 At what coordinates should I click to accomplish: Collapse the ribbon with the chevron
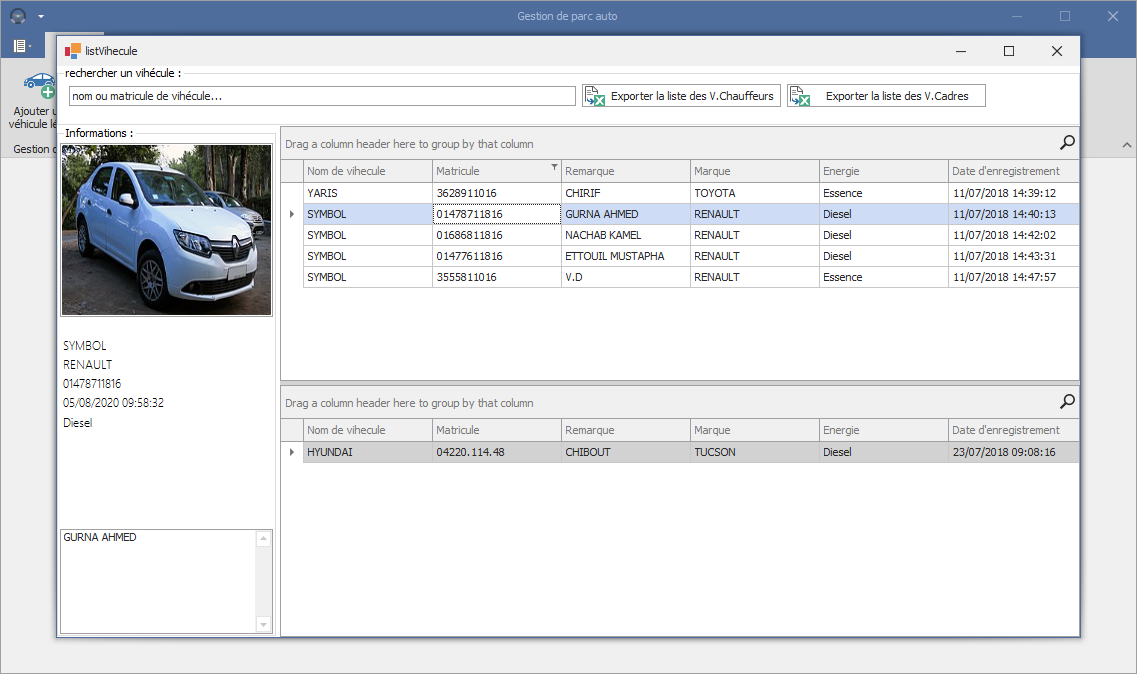point(1127,145)
